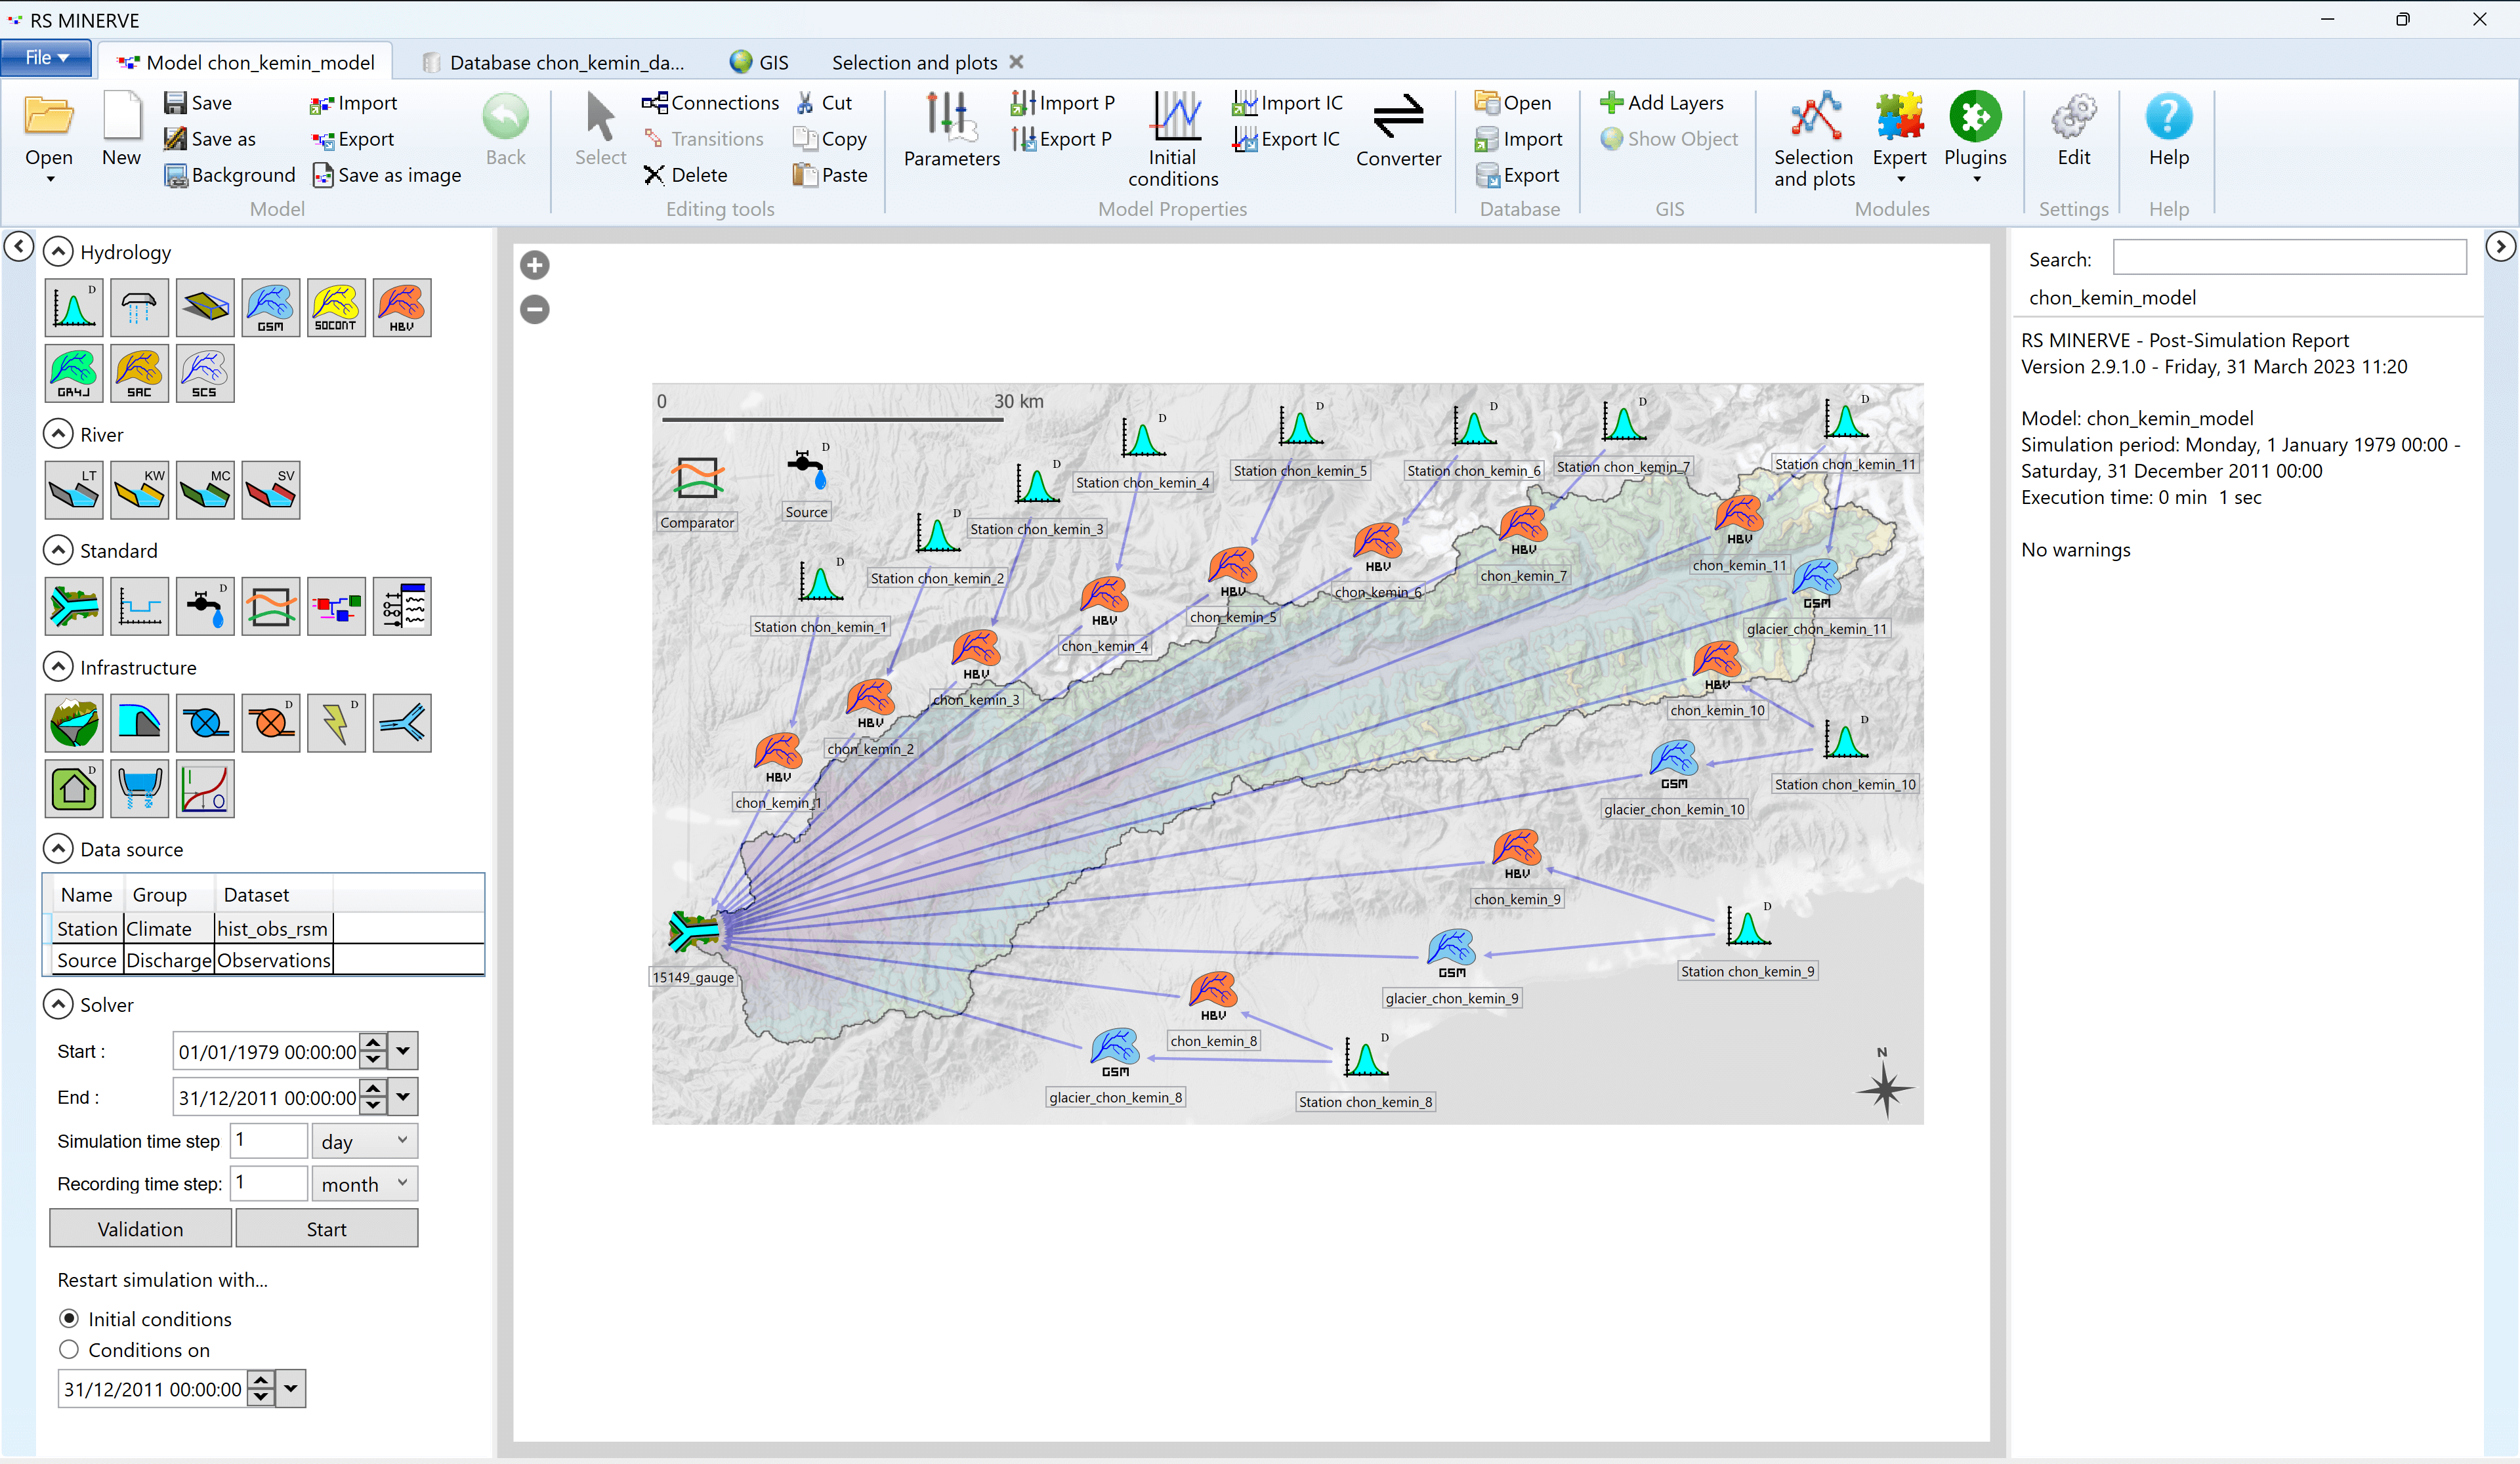Zoom in with the plus map button
2520x1464 pixels.
(535, 265)
